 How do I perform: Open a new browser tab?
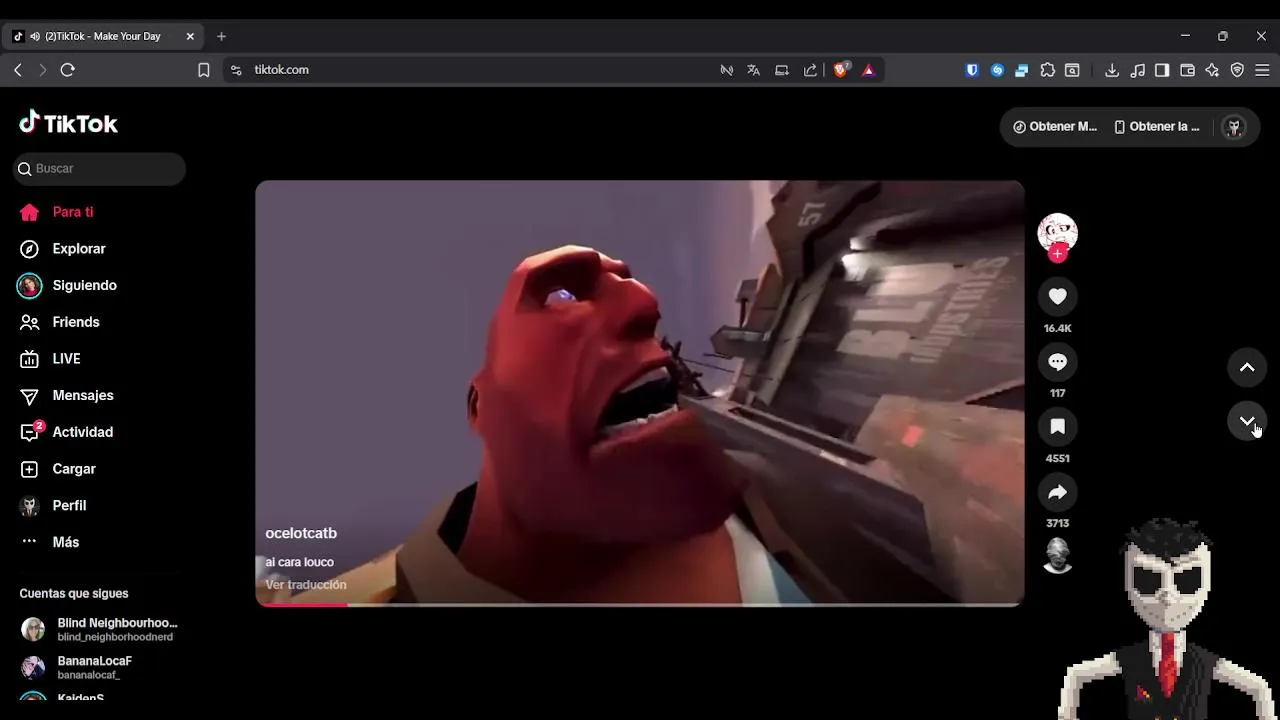coord(221,36)
